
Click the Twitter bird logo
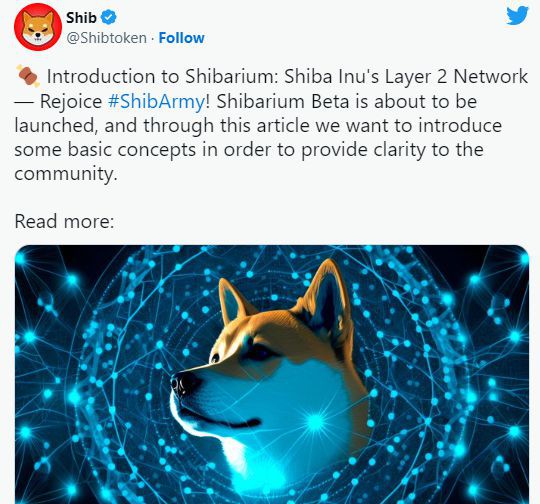[x=517, y=16]
